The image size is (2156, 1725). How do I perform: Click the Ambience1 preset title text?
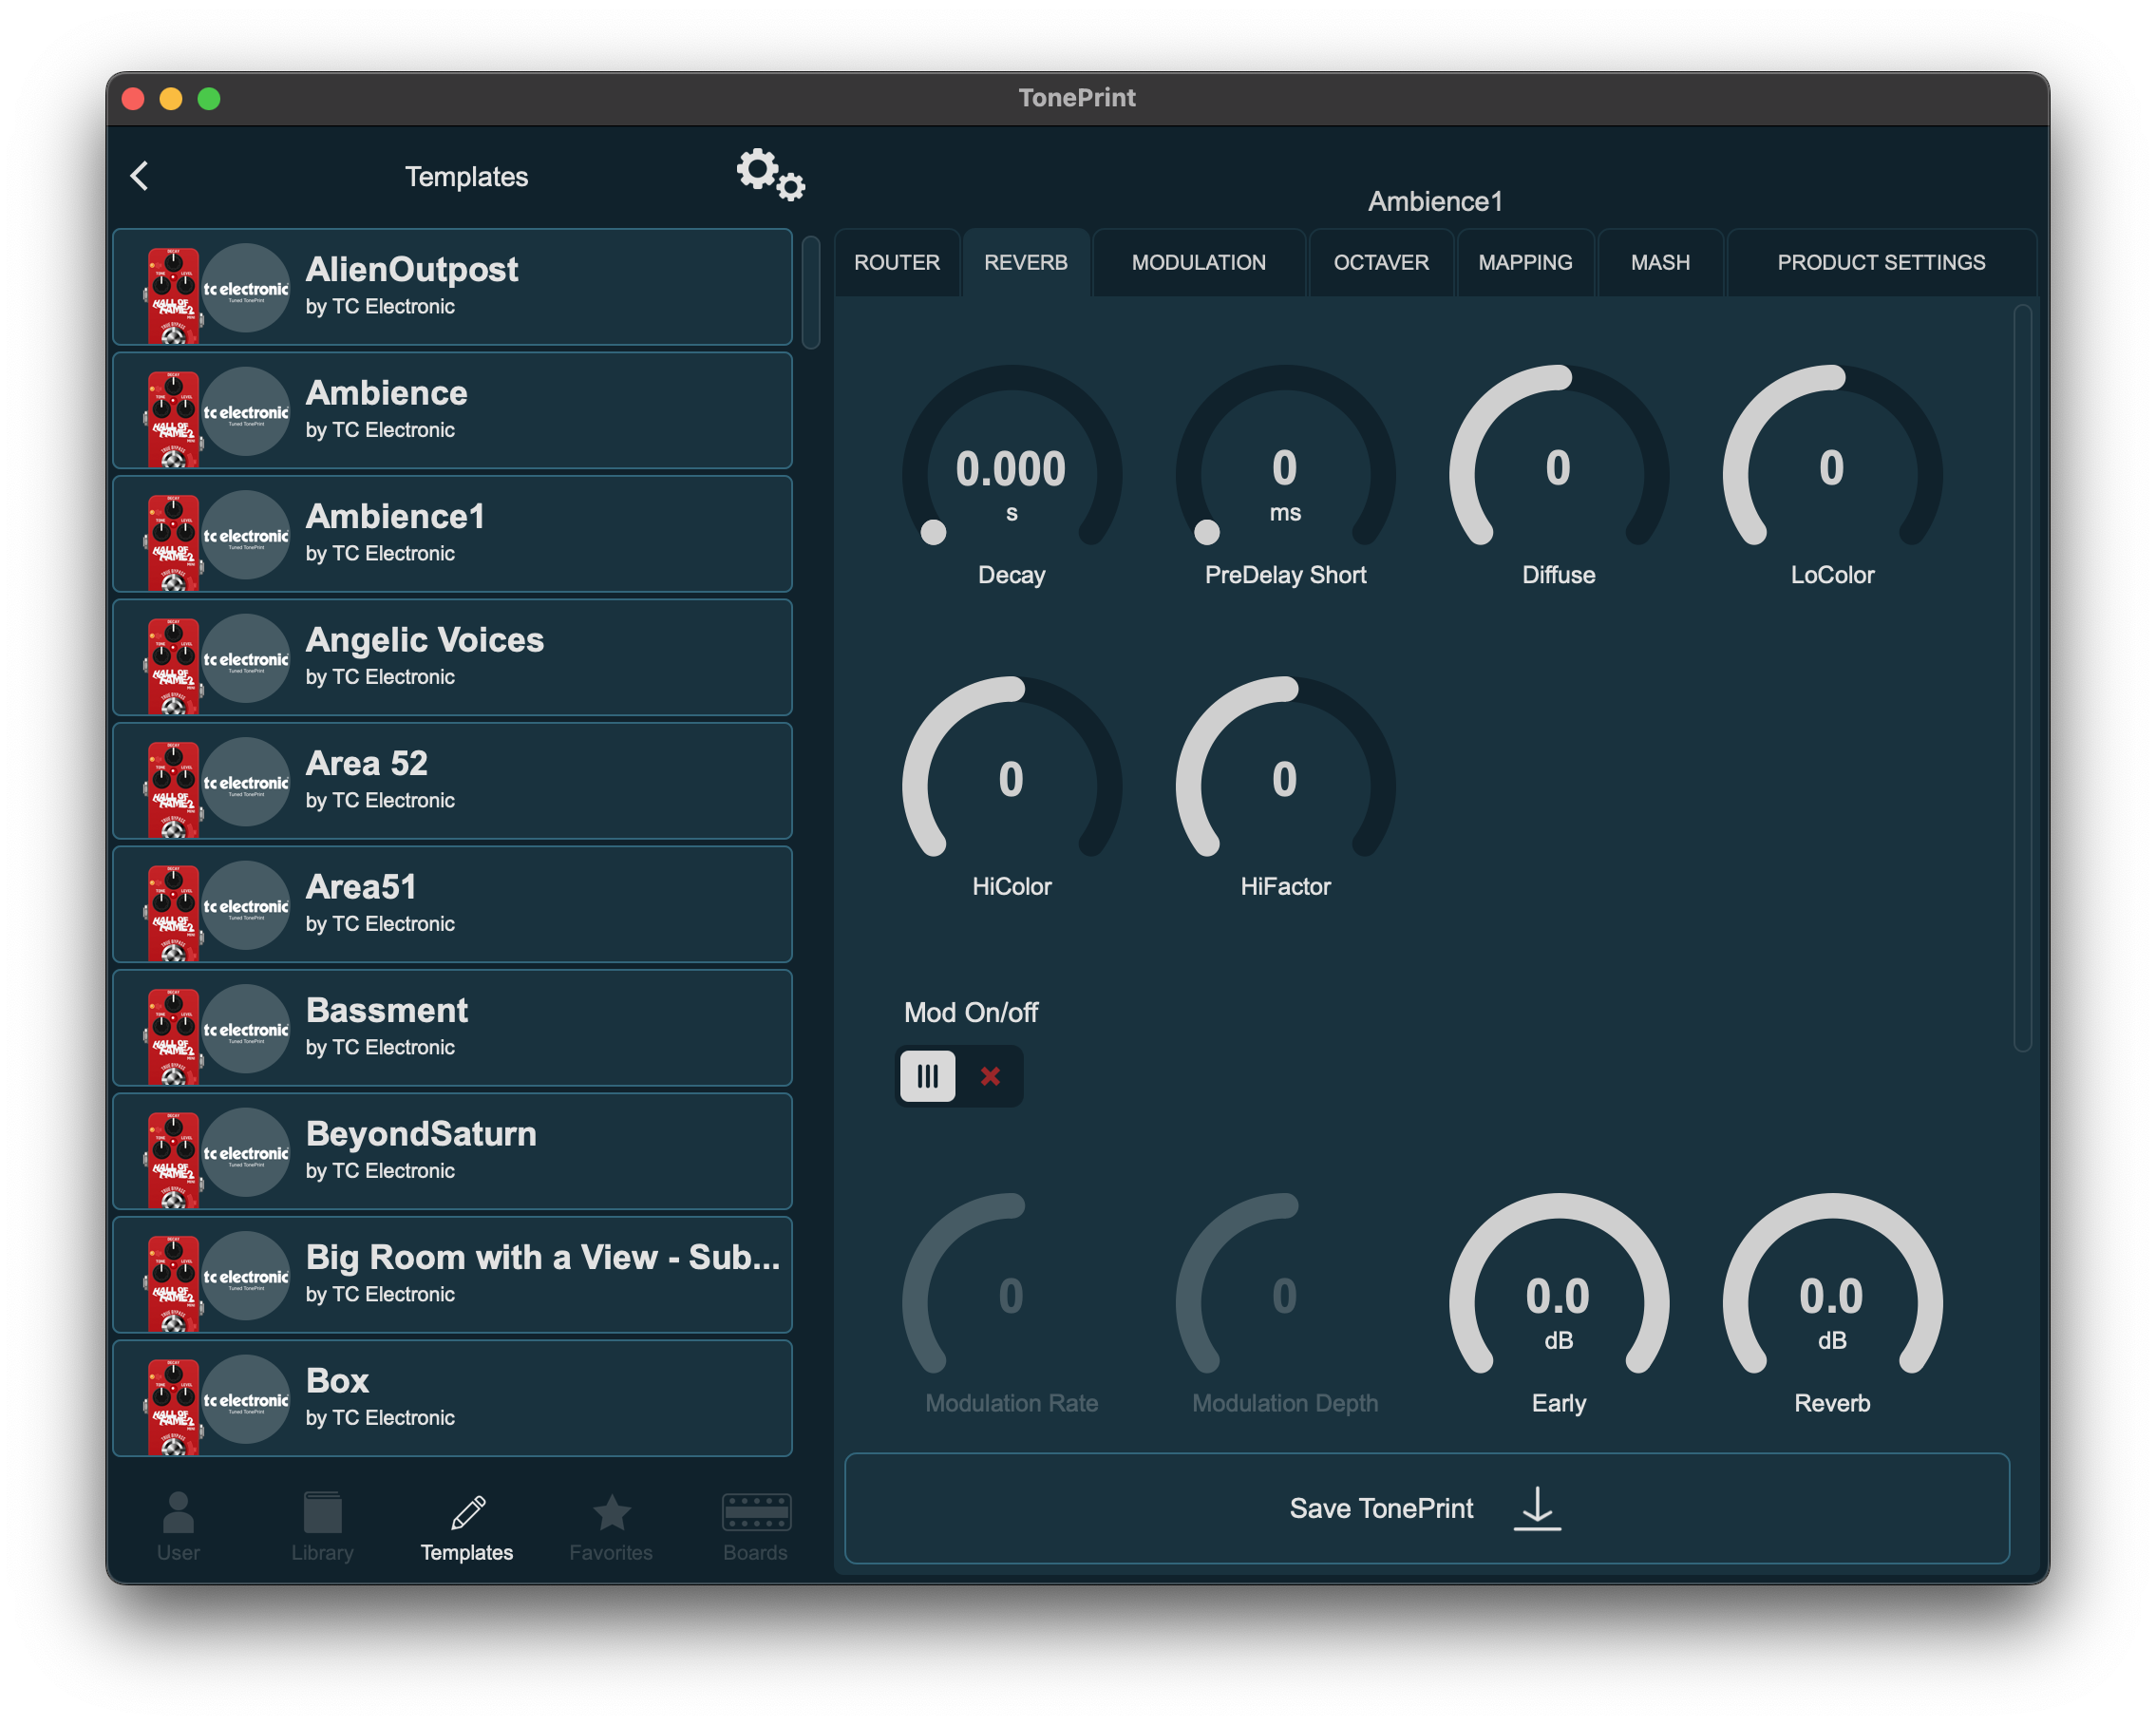(1435, 201)
